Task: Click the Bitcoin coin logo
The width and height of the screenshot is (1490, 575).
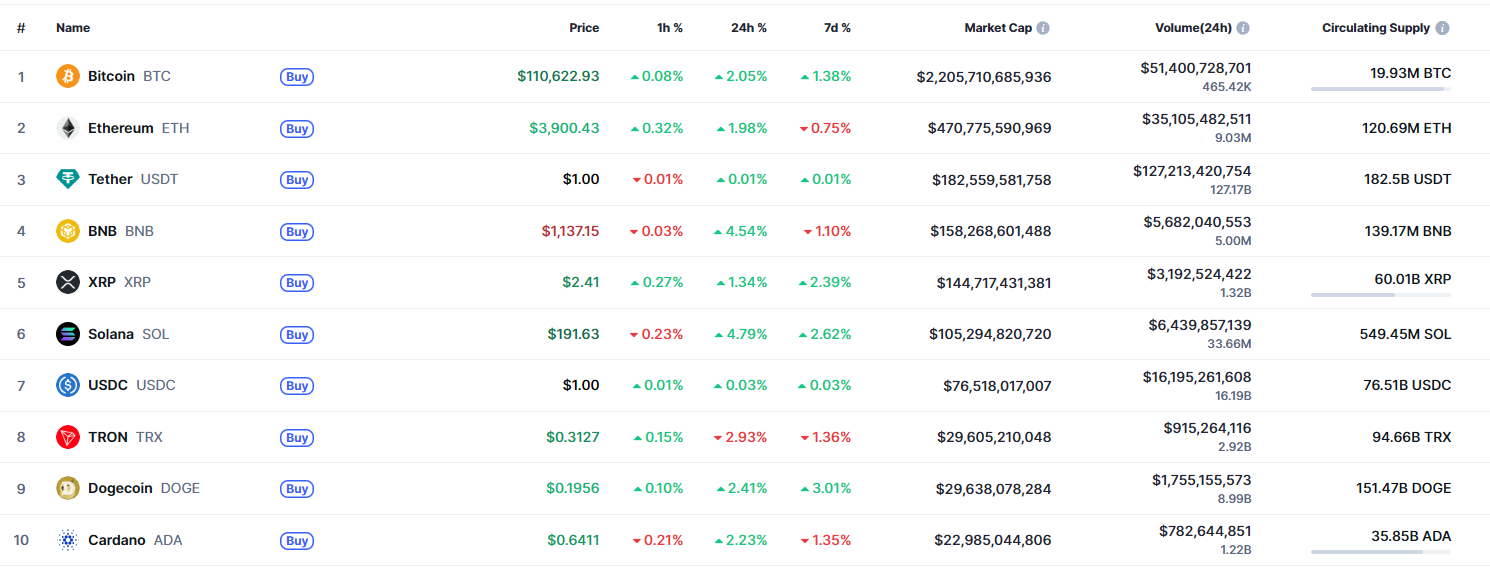Action: click(68, 76)
